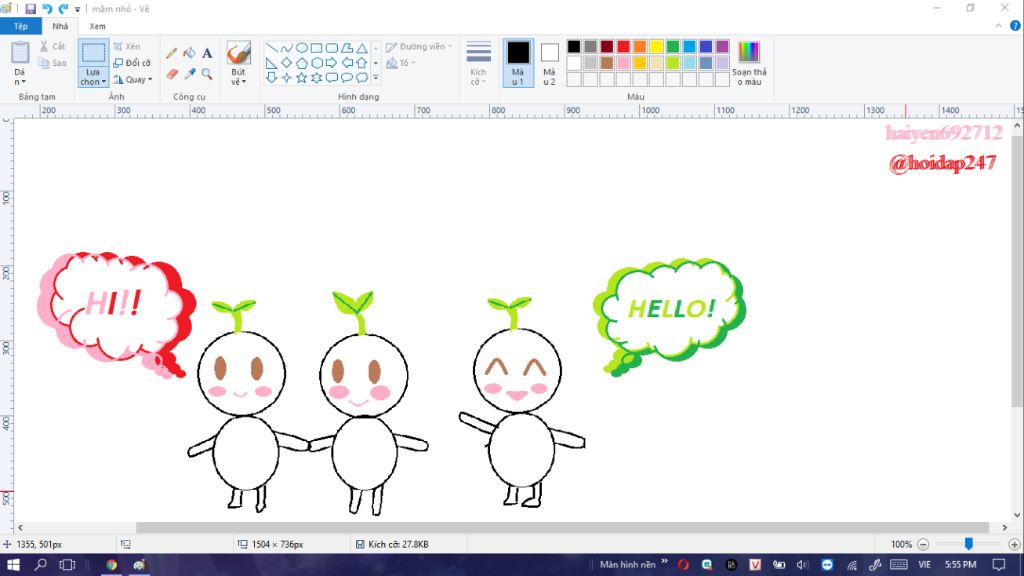1024x576 pixels.
Task: Pick the yellow color swatch
Action: (656, 46)
